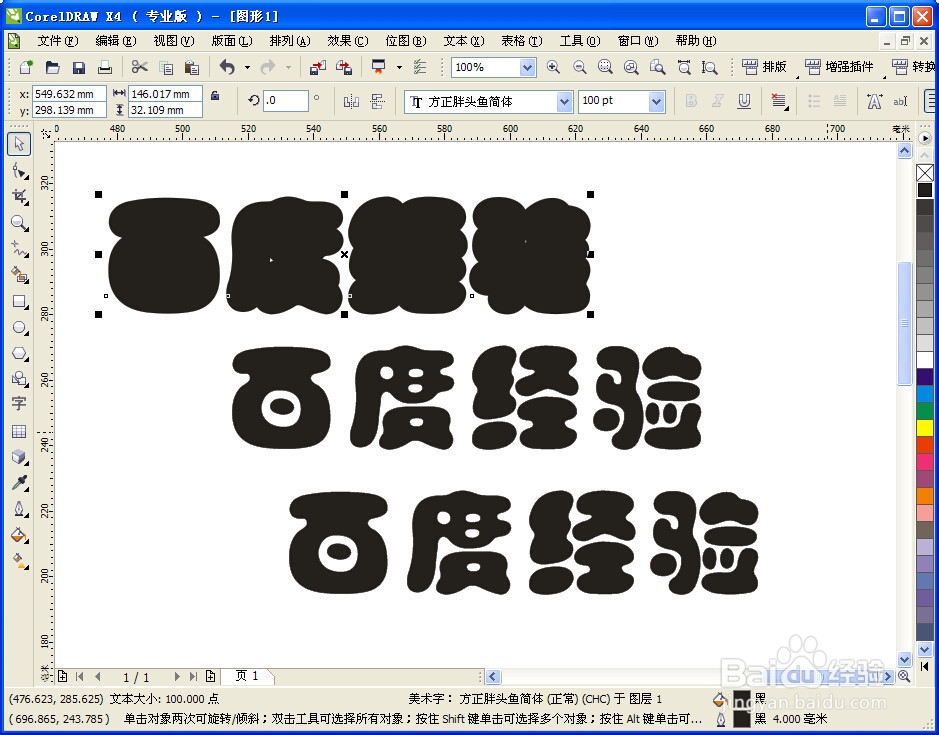Click the Print icon
This screenshot has width=939, height=735.
105,67
